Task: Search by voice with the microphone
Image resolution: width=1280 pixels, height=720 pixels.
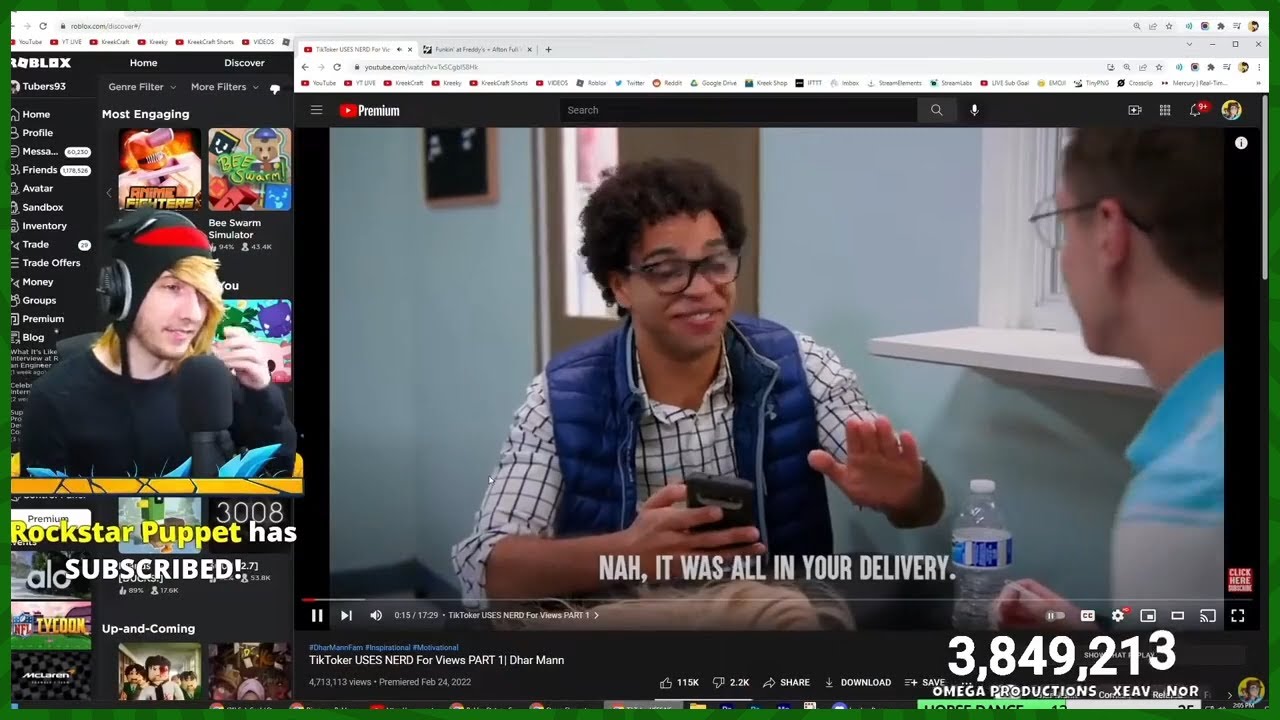Action: [975, 110]
